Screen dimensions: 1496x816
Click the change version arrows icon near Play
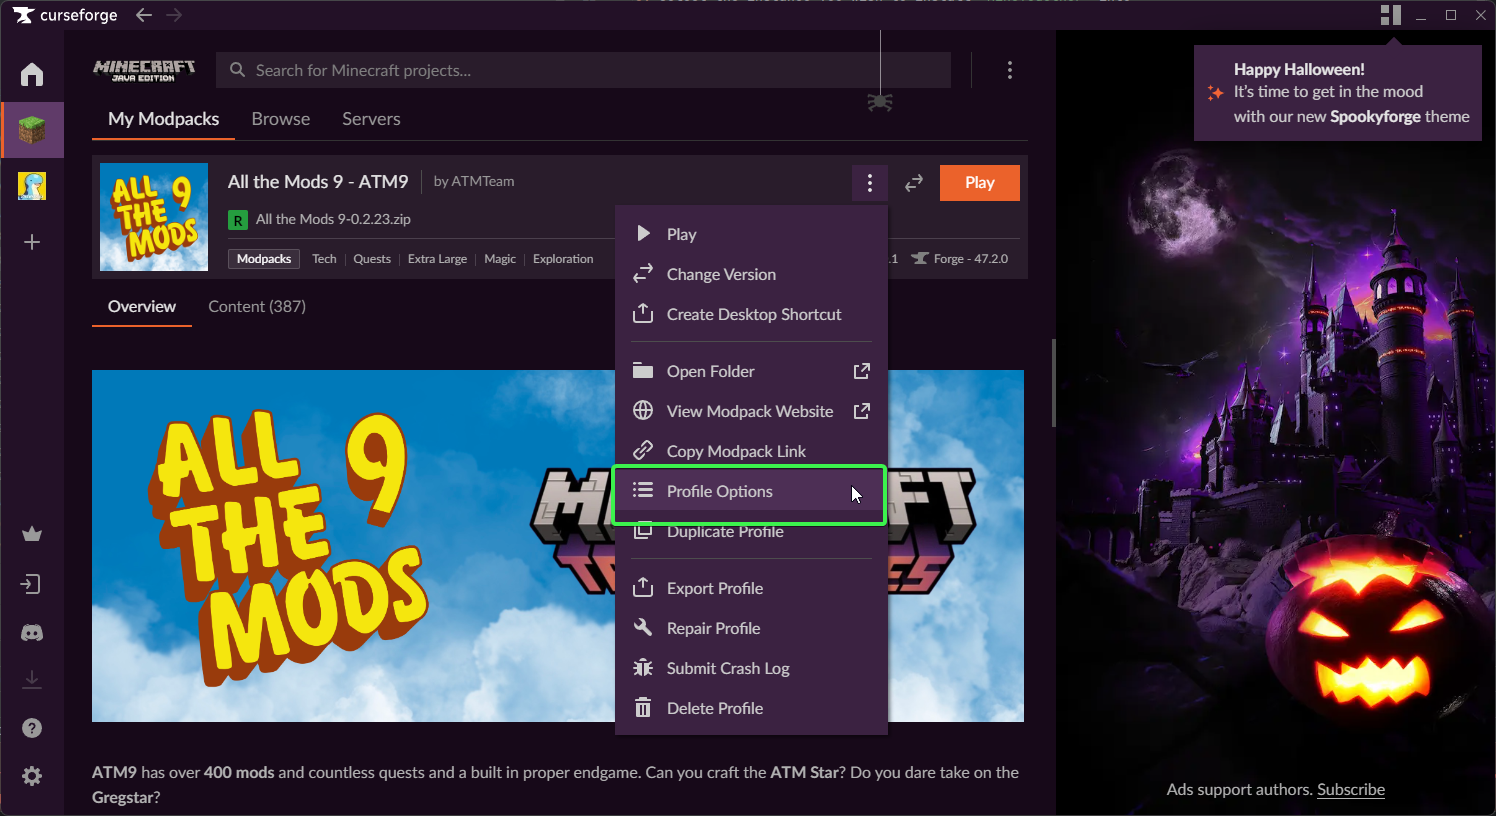pos(914,183)
